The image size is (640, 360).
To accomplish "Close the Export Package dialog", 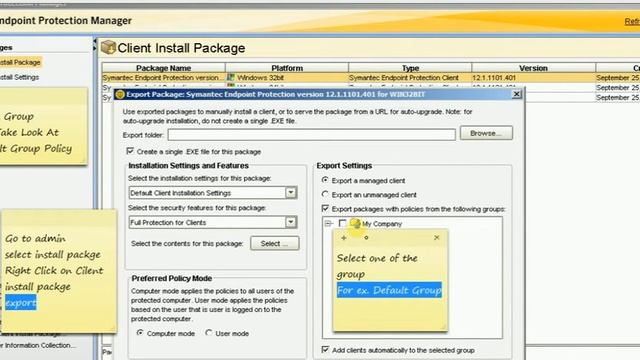I will 516,94.
